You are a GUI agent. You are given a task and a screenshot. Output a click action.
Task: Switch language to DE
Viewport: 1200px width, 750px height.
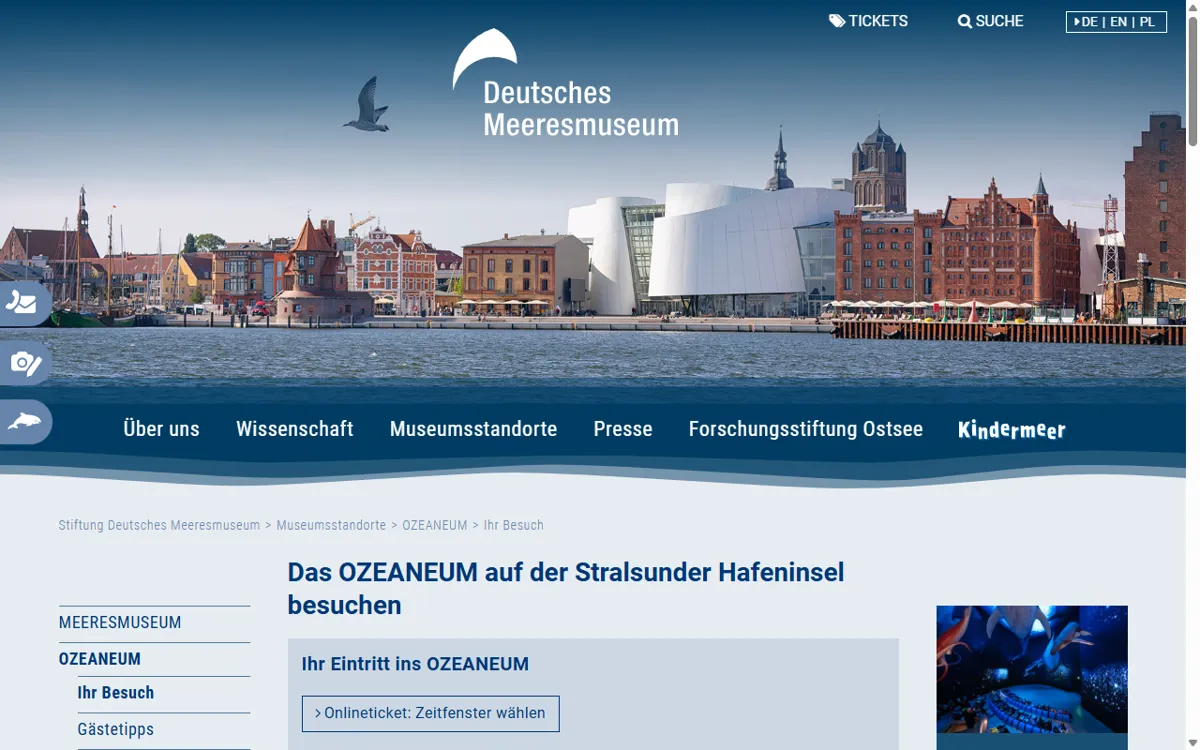click(x=1089, y=21)
